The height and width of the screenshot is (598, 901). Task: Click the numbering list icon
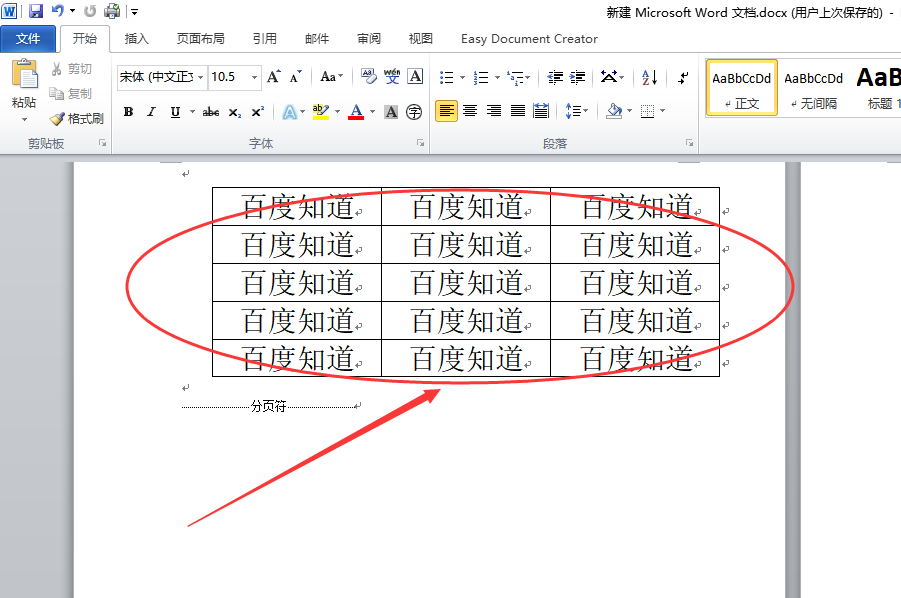(481, 77)
